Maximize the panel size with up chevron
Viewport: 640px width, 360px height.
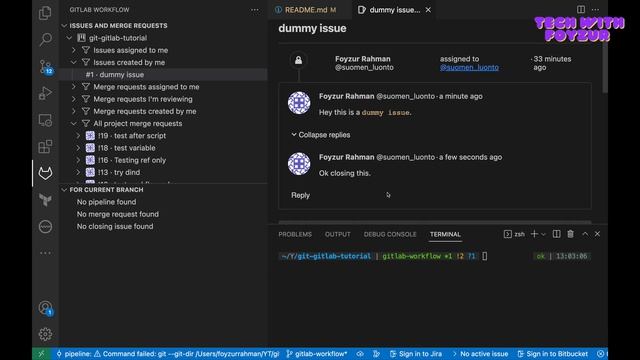(x=585, y=234)
